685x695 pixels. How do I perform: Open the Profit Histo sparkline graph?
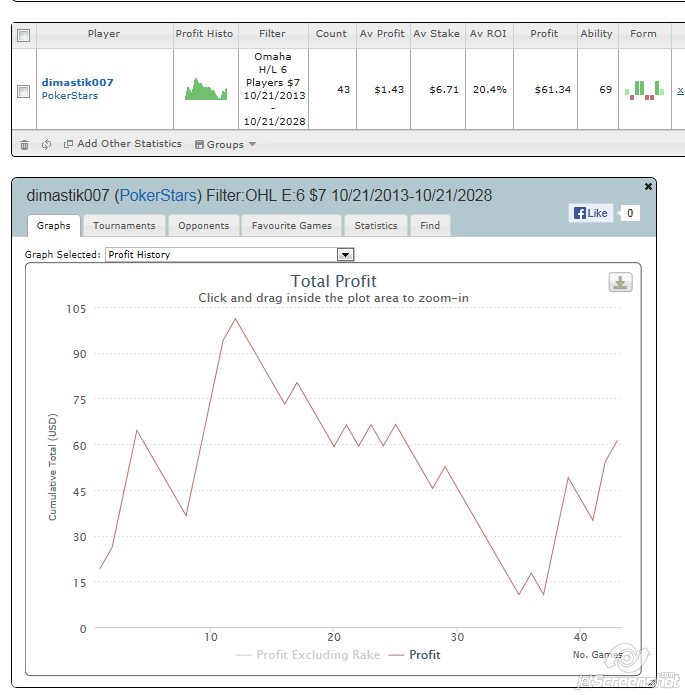coord(206,90)
